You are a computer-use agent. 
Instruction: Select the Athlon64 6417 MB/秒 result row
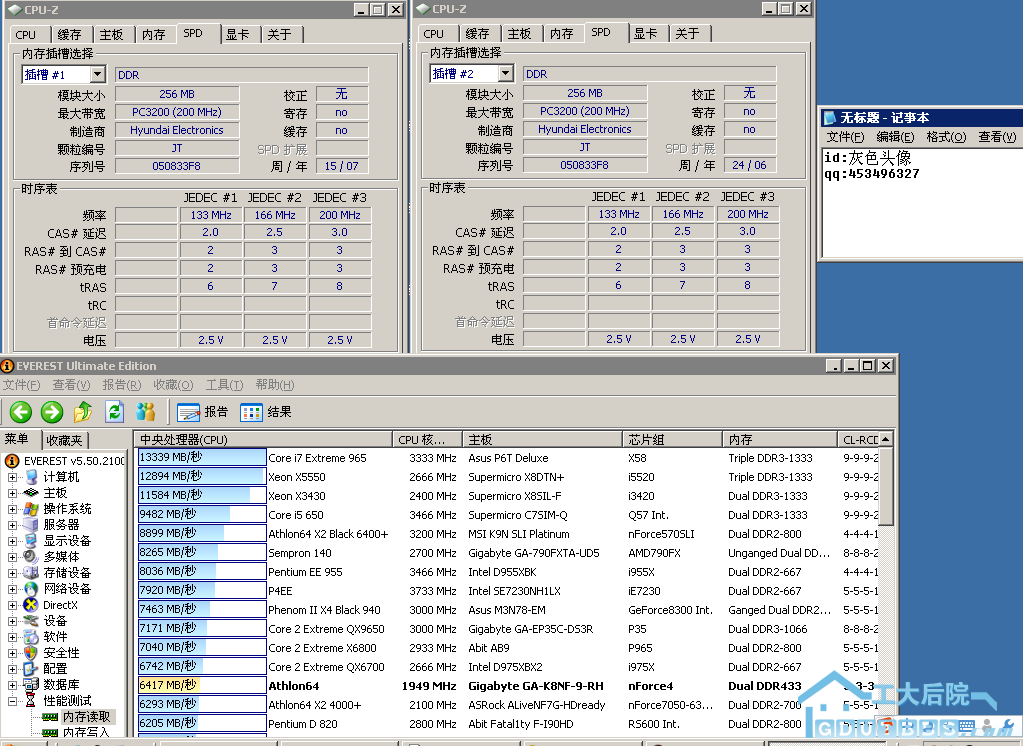(508, 686)
